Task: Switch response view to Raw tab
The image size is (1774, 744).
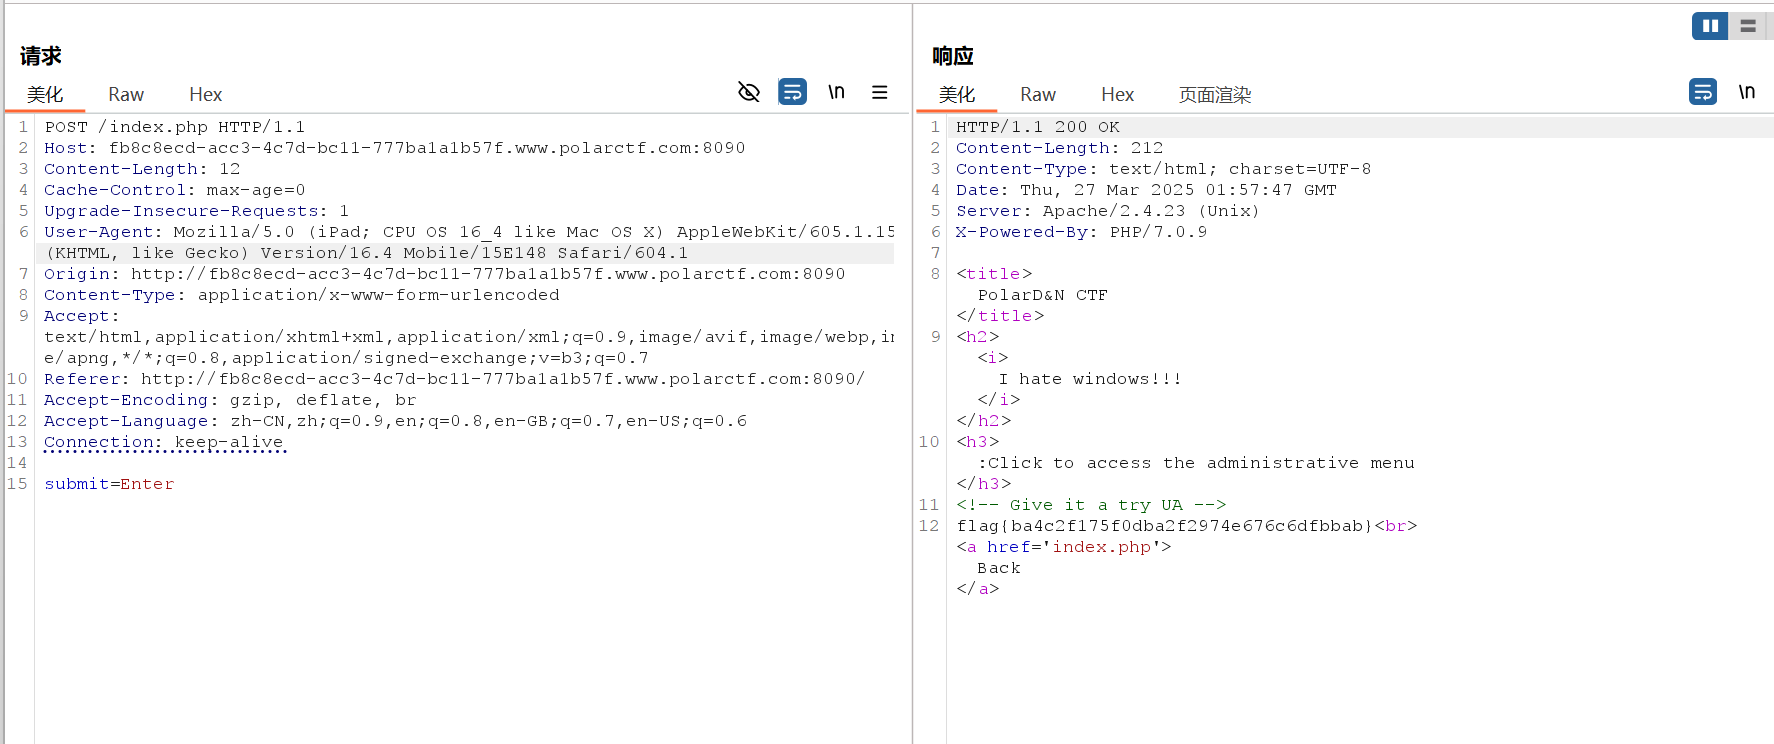Action: click(x=1037, y=95)
